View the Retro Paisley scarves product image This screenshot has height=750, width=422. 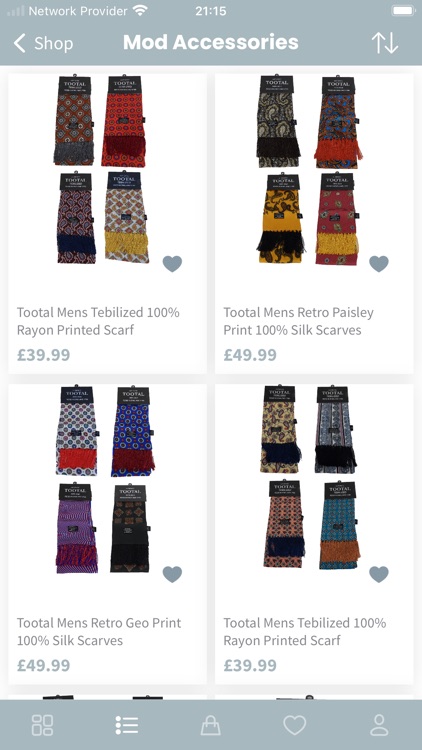(309, 170)
